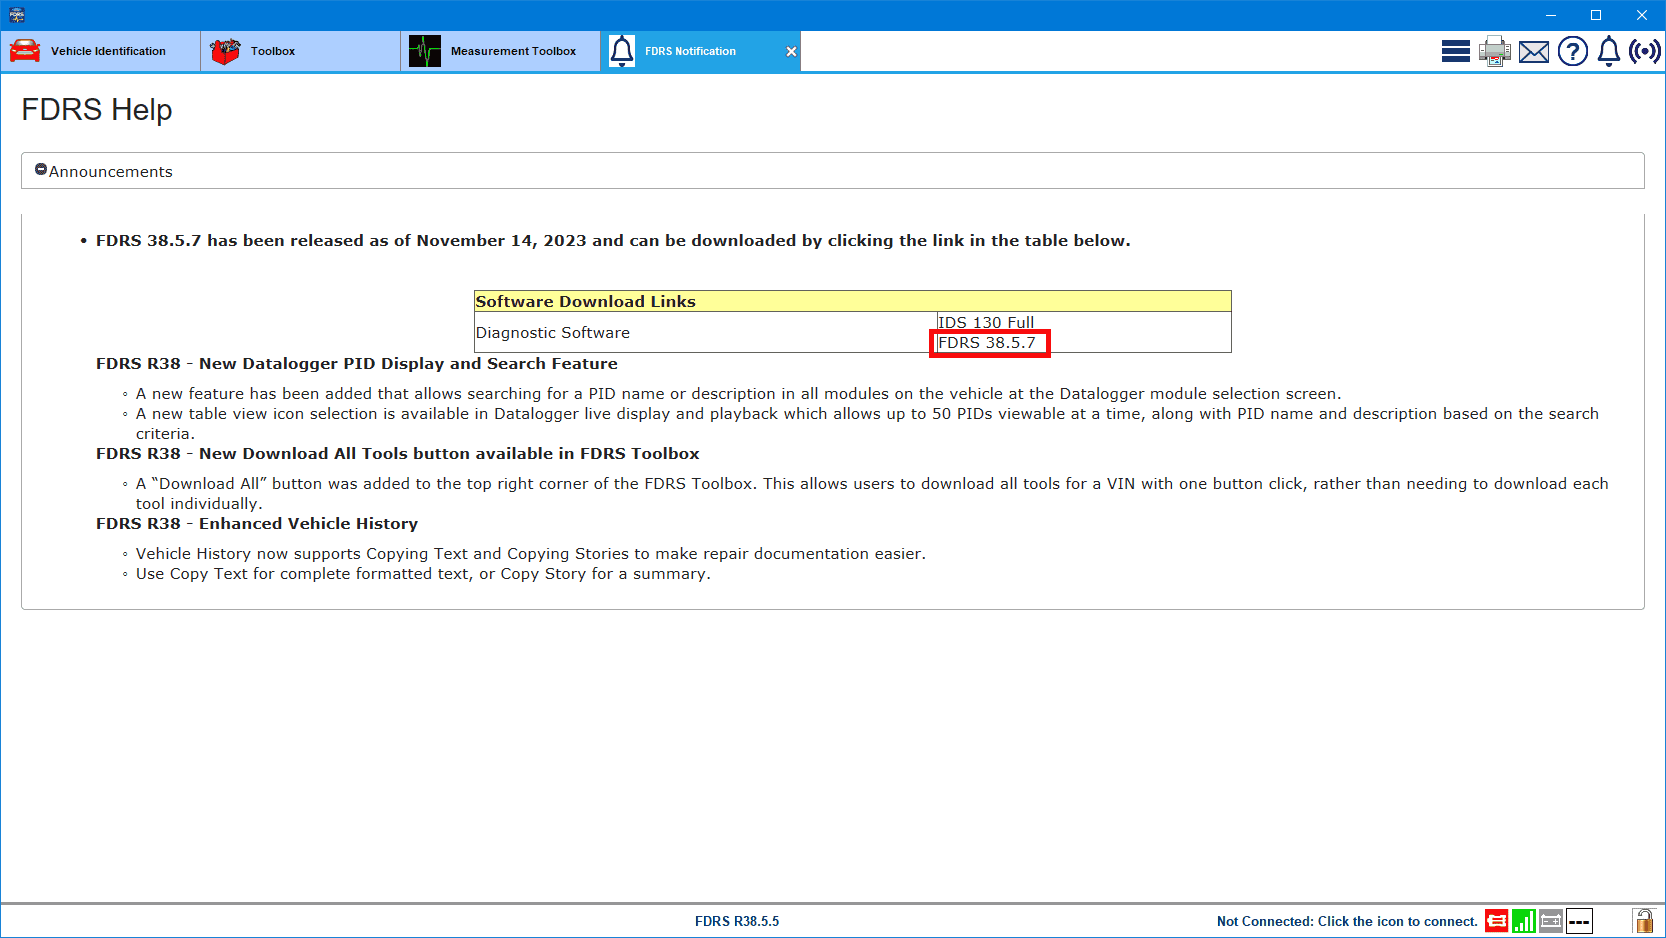Viewport: 1666px width, 938px height.
Task: Switch to the Vehicle Identification tab
Action: pyautogui.click(x=100, y=51)
